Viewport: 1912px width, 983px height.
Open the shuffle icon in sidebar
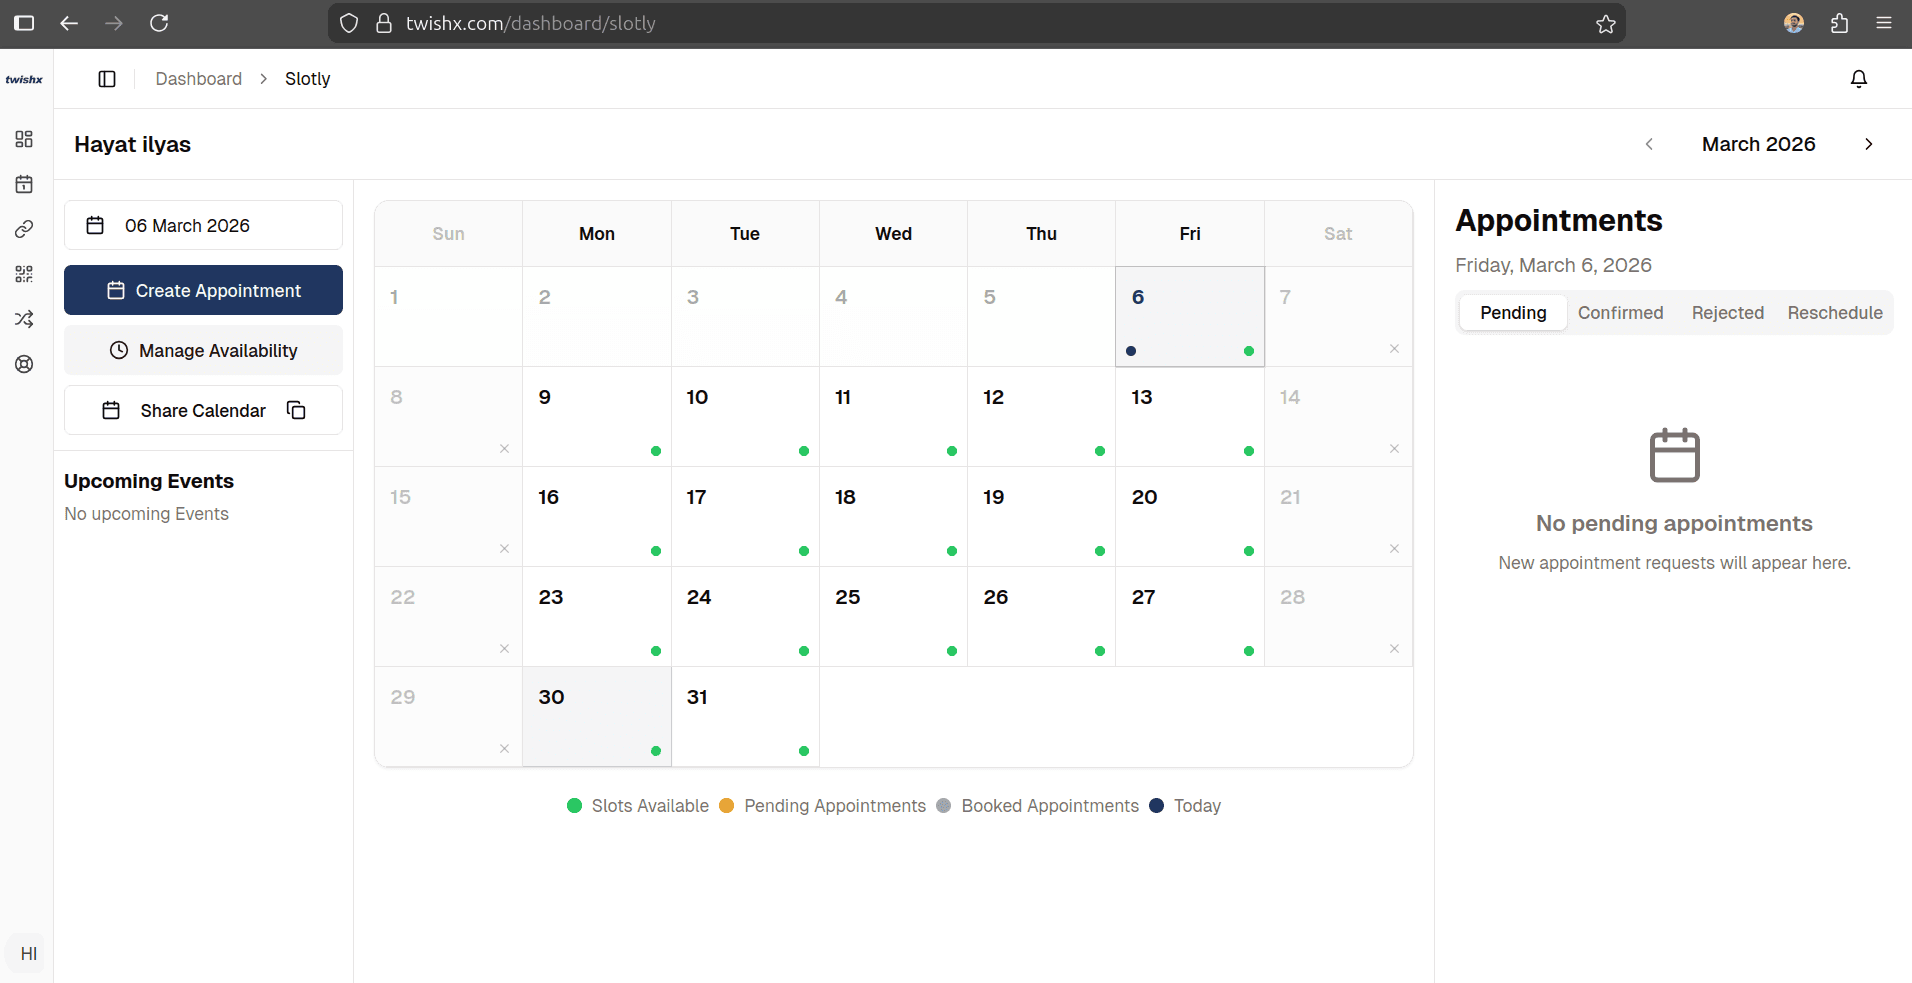pyautogui.click(x=24, y=319)
